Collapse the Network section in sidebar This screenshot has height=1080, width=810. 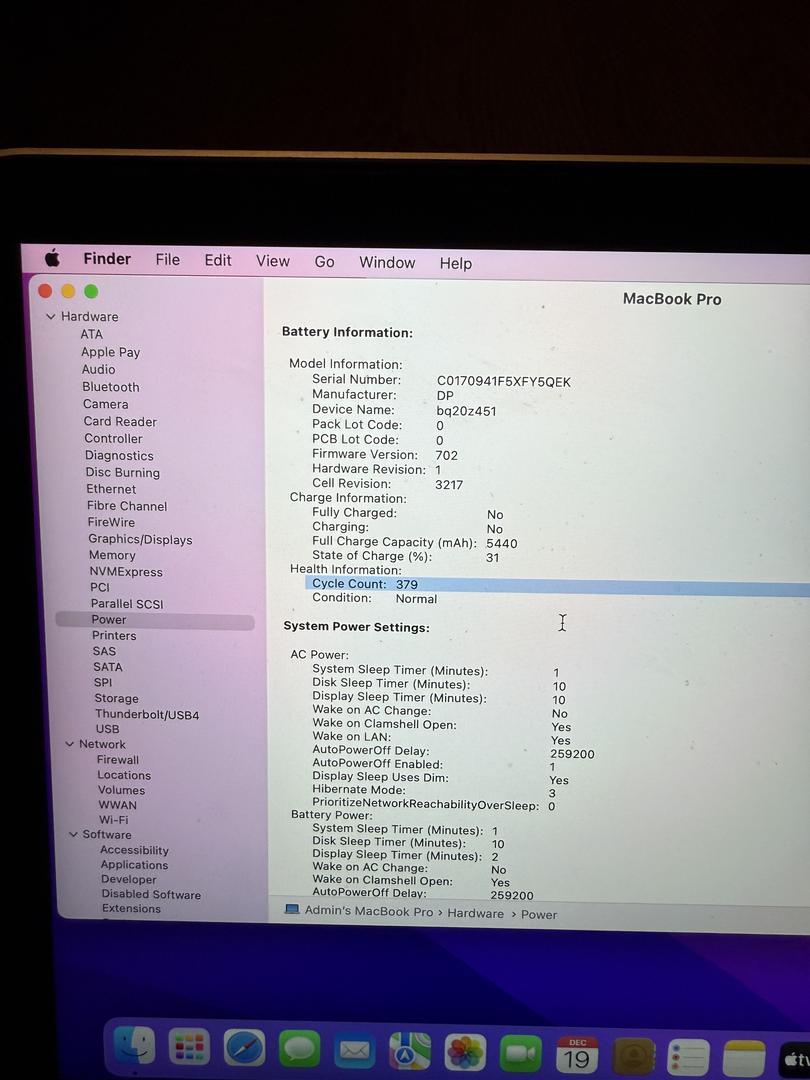click(70, 744)
